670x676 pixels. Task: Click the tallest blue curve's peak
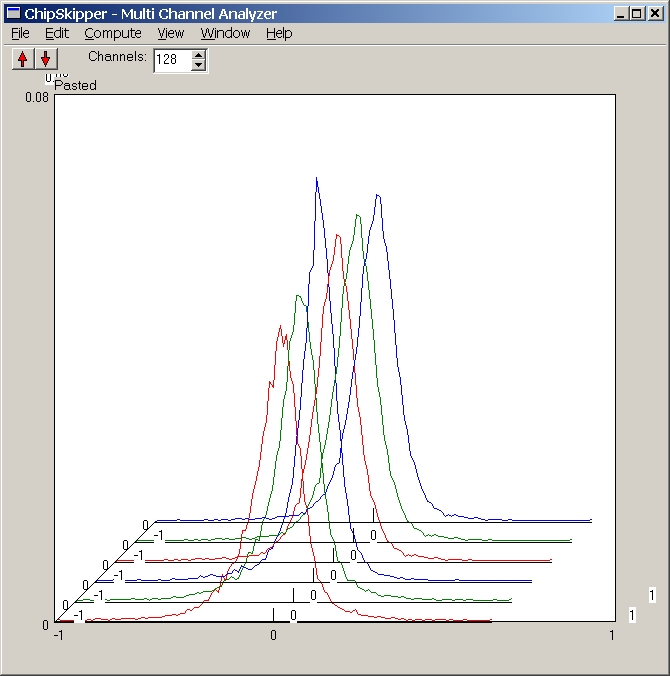click(317, 179)
